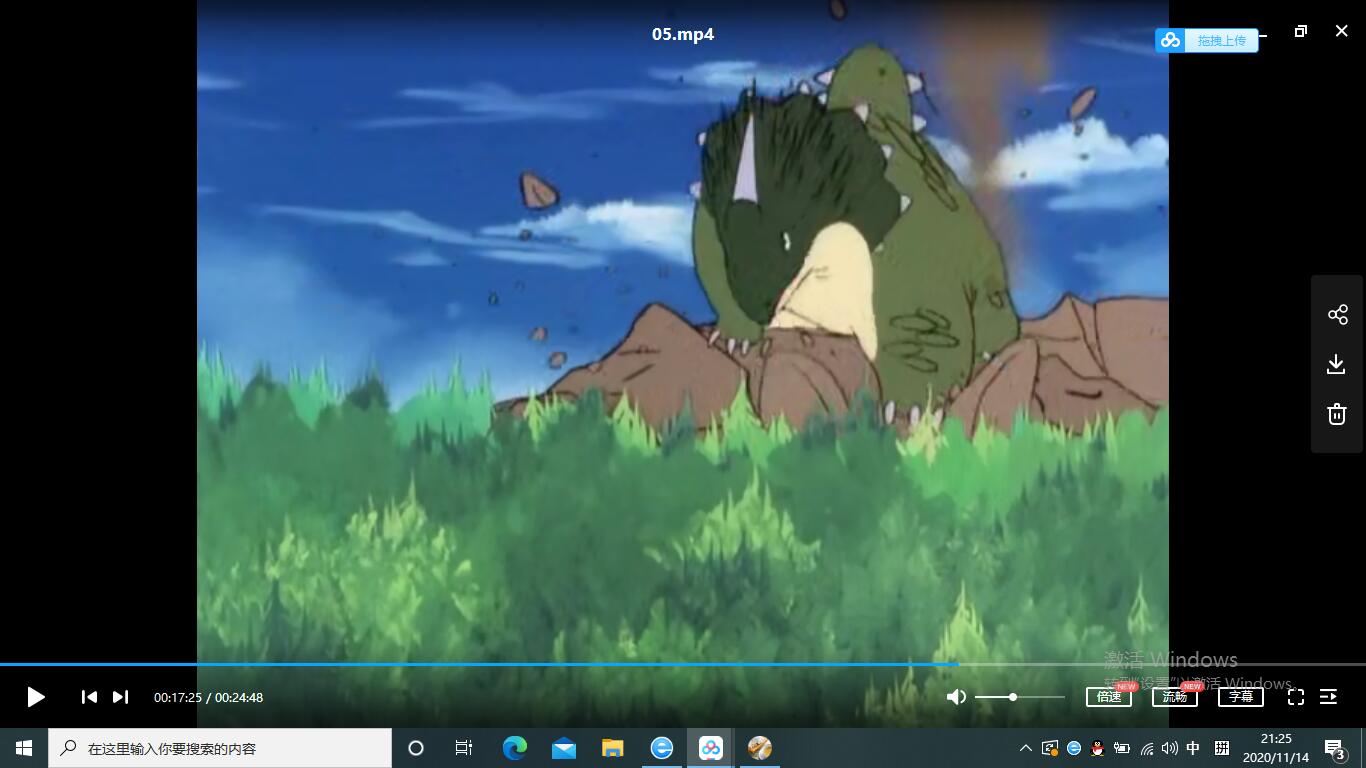Toggle the 中 input language indicator
1366x768 pixels.
click(x=1193, y=748)
